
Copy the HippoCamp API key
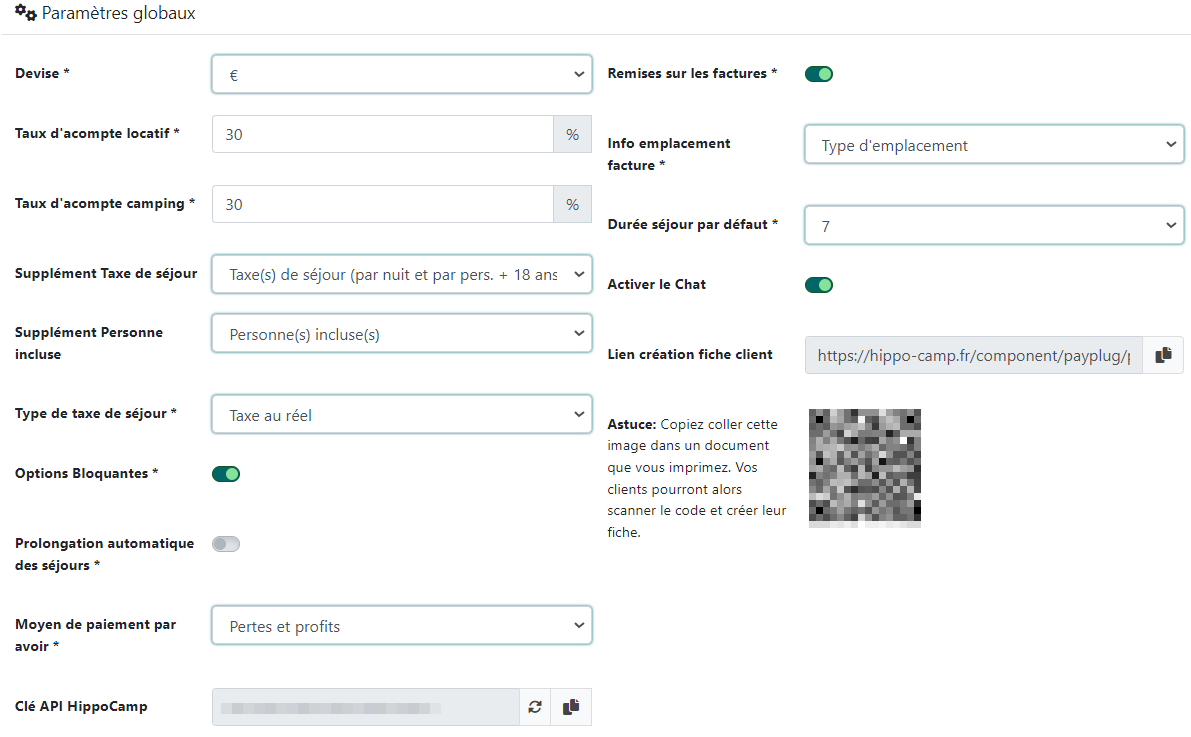571,707
